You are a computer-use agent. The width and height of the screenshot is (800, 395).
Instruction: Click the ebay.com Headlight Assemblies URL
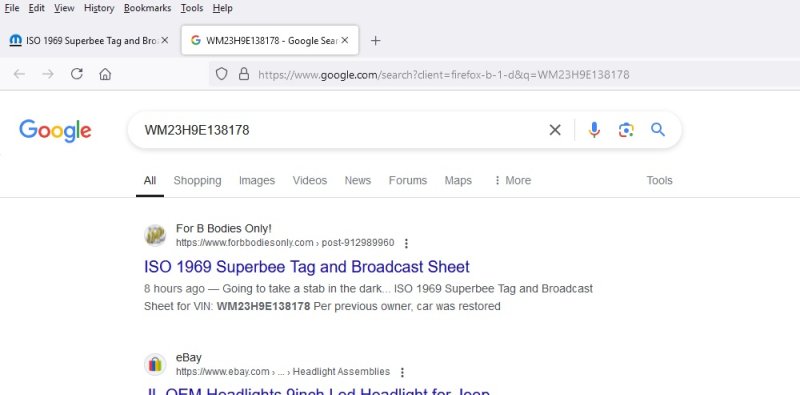283,372
